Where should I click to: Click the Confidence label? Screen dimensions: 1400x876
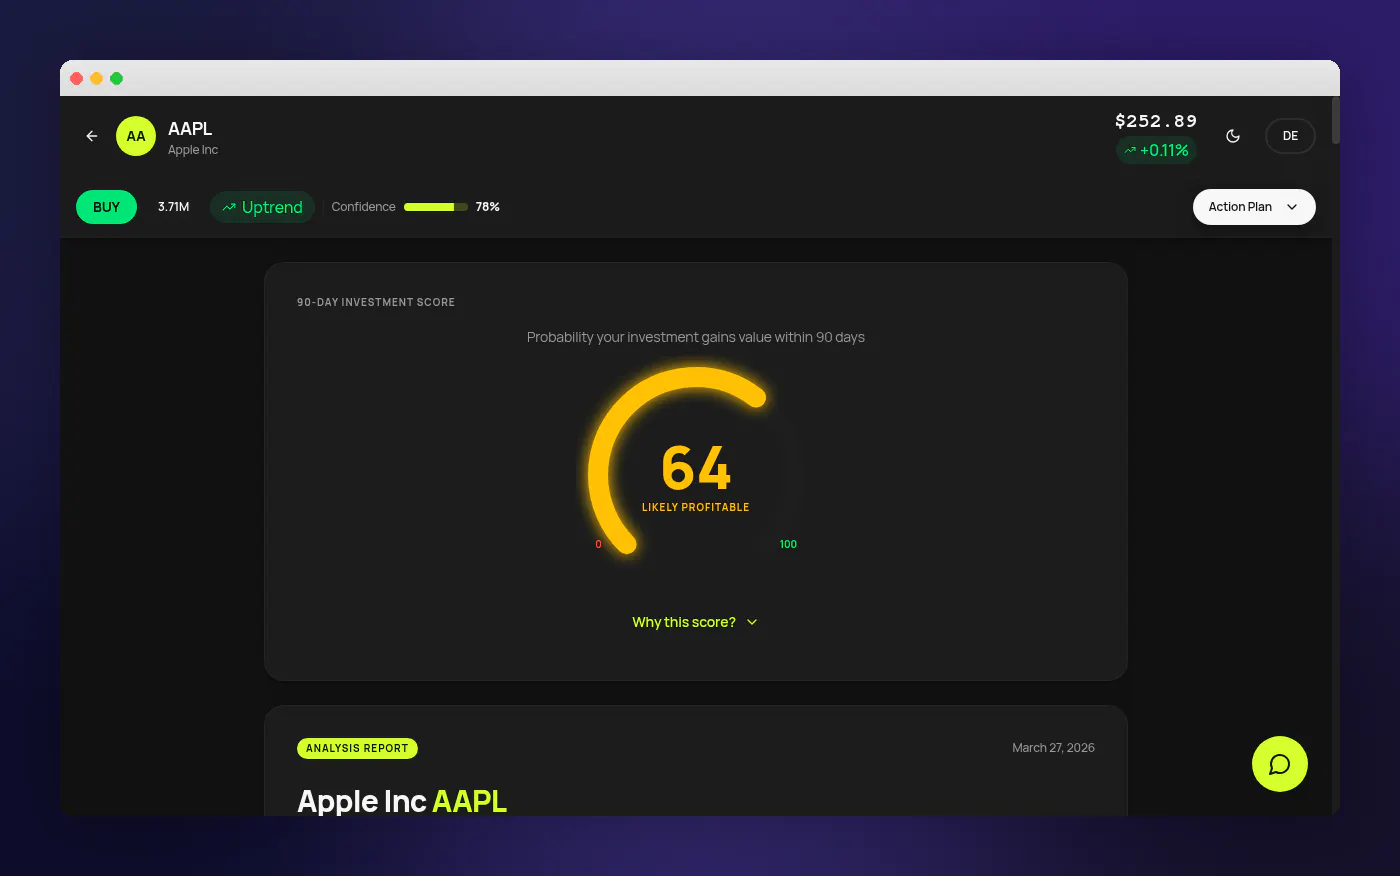pyautogui.click(x=363, y=207)
